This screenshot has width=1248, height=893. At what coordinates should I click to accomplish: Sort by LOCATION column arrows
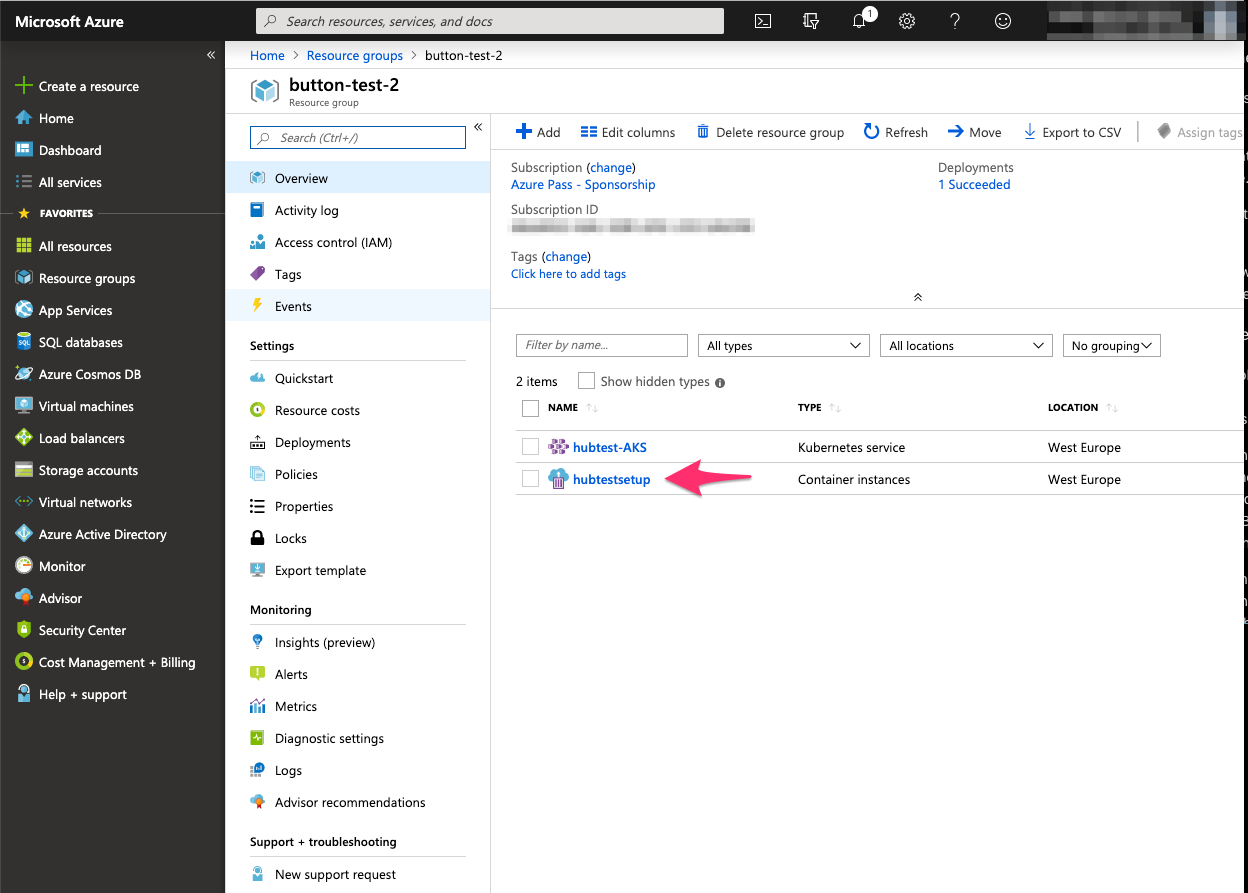[1112, 408]
